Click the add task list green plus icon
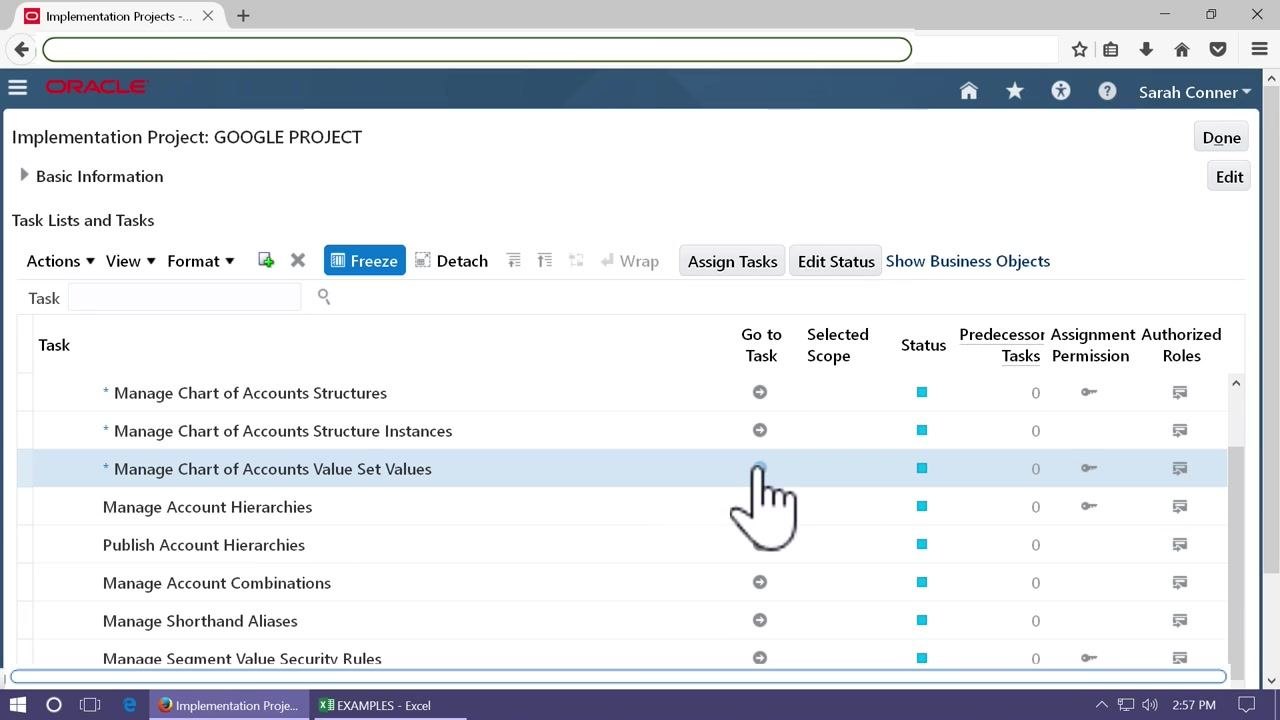The width and height of the screenshot is (1280, 720). tap(266, 260)
